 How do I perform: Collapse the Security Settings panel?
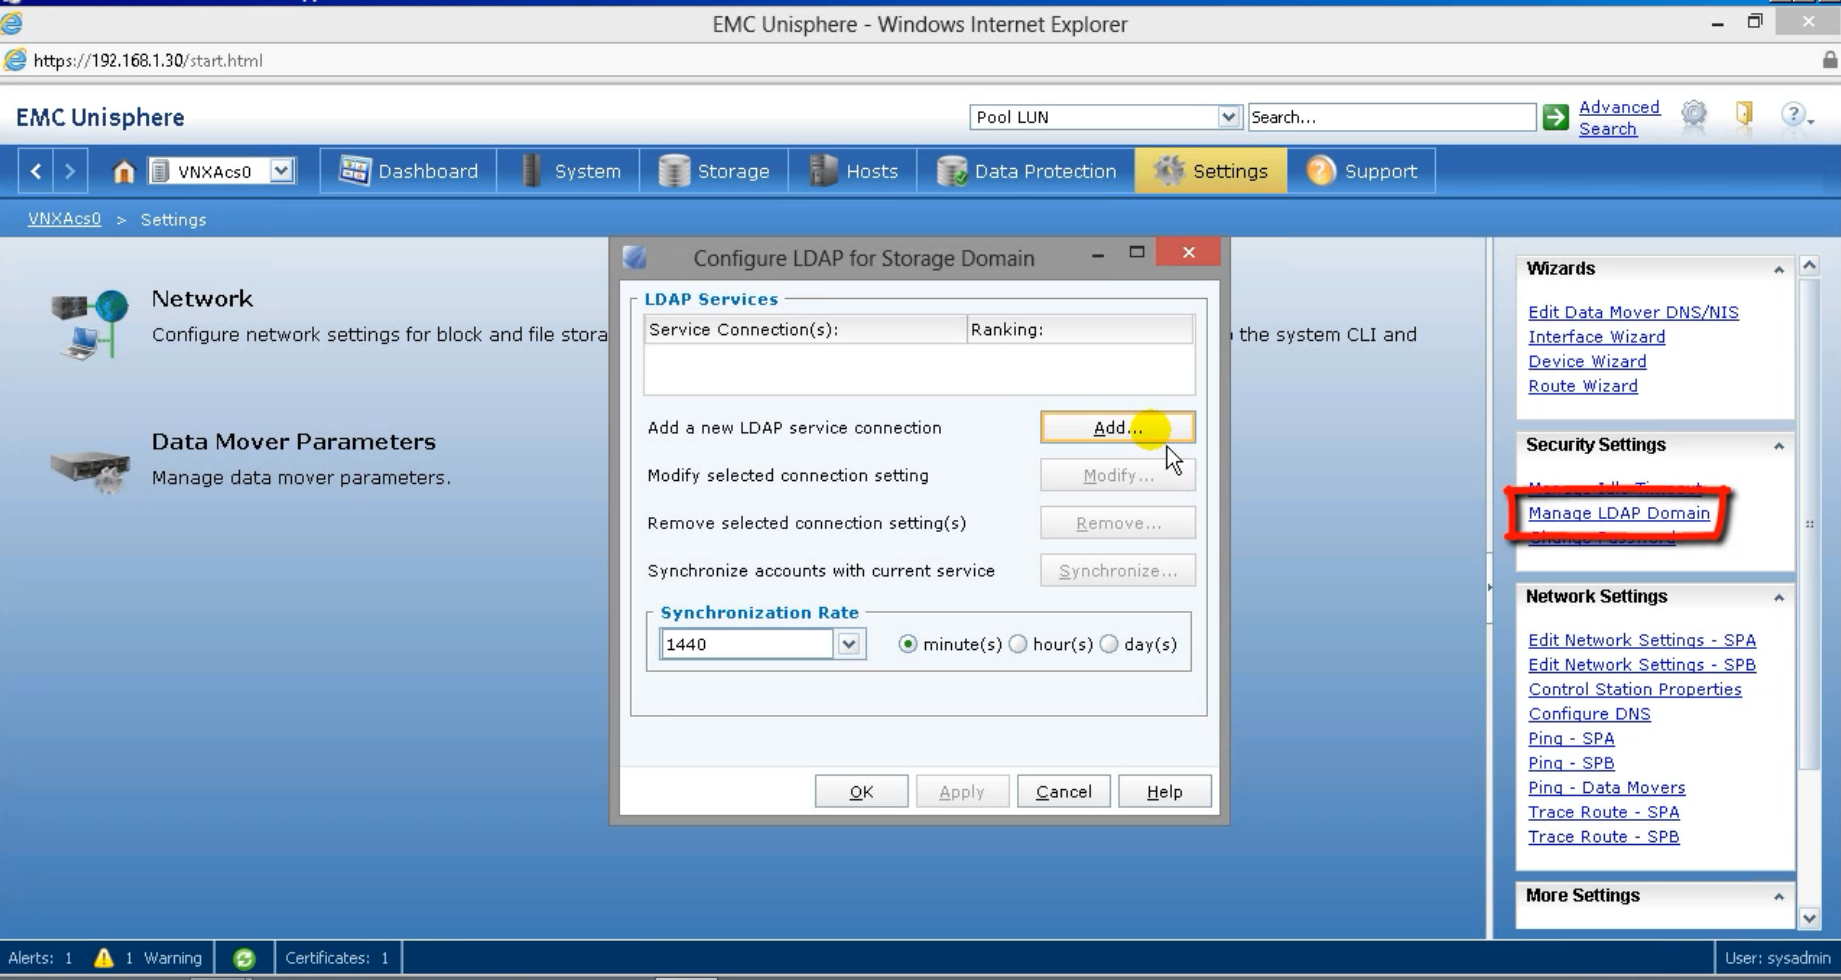[1779, 446]
